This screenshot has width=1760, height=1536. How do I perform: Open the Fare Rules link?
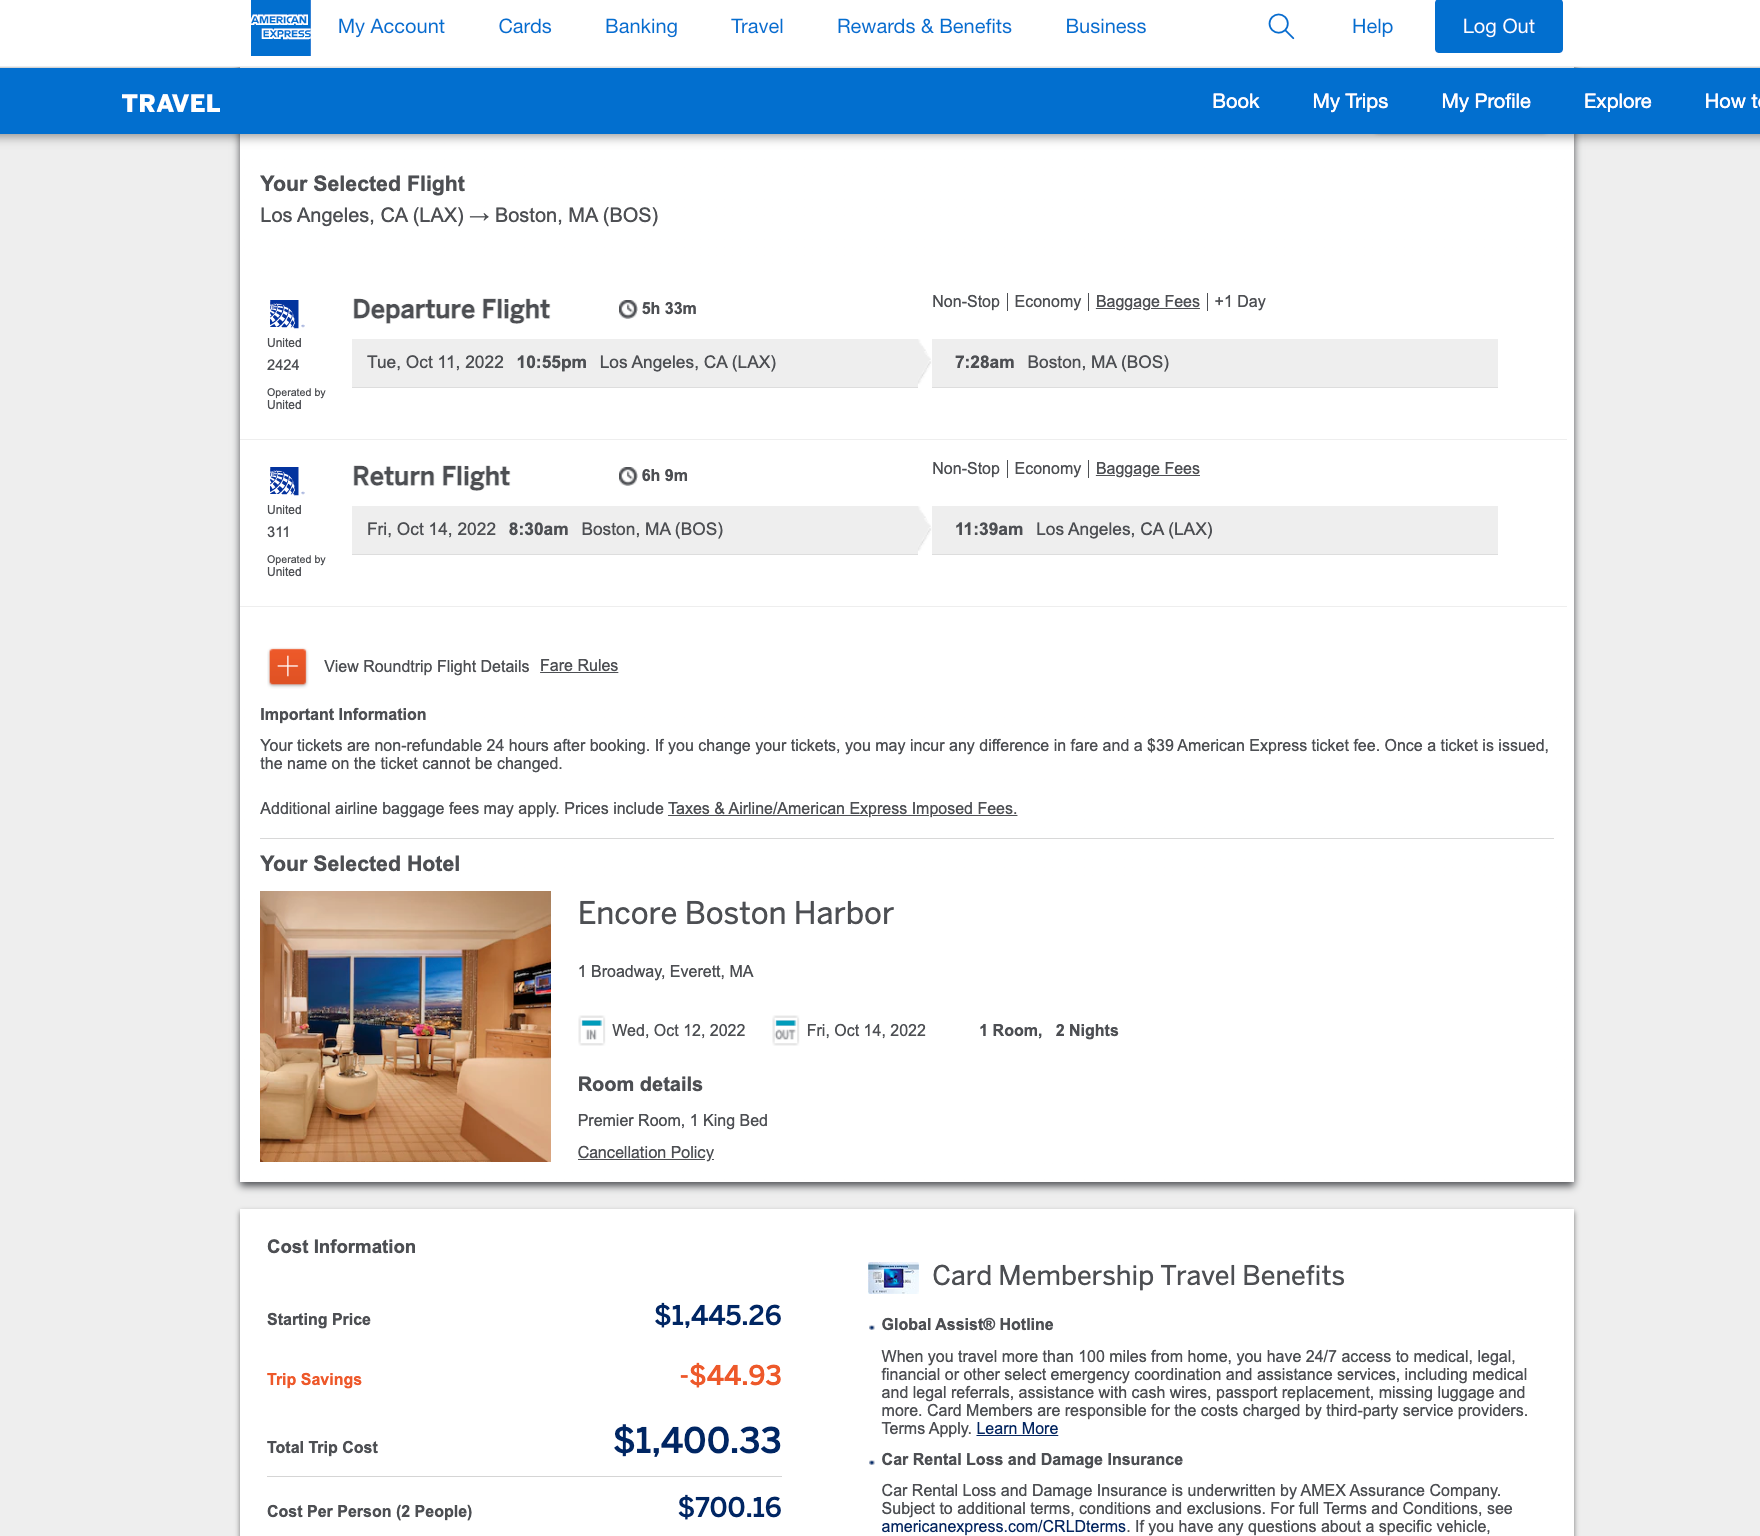point(579,666)
